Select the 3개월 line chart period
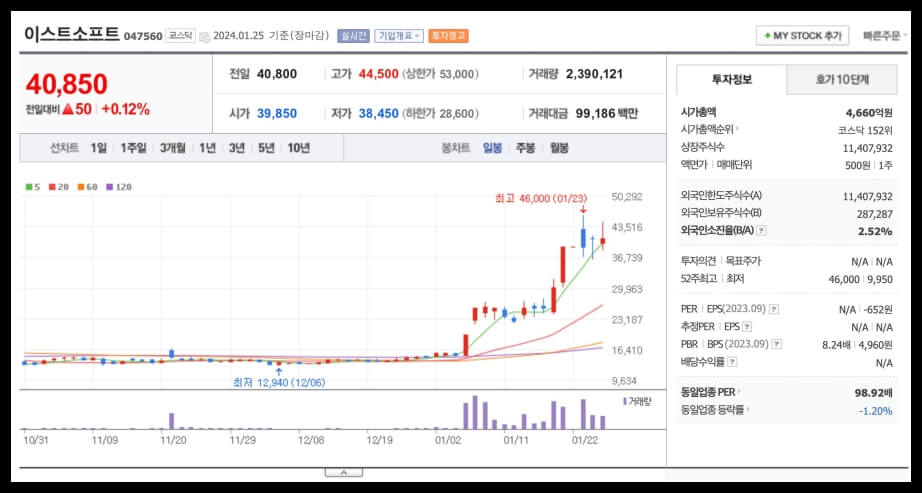 coord(172,148)
